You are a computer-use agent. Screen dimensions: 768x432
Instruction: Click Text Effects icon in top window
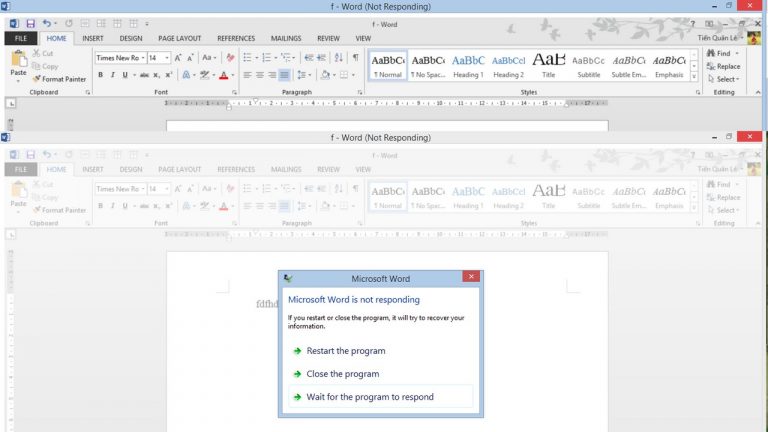click(x=186, y=75)
